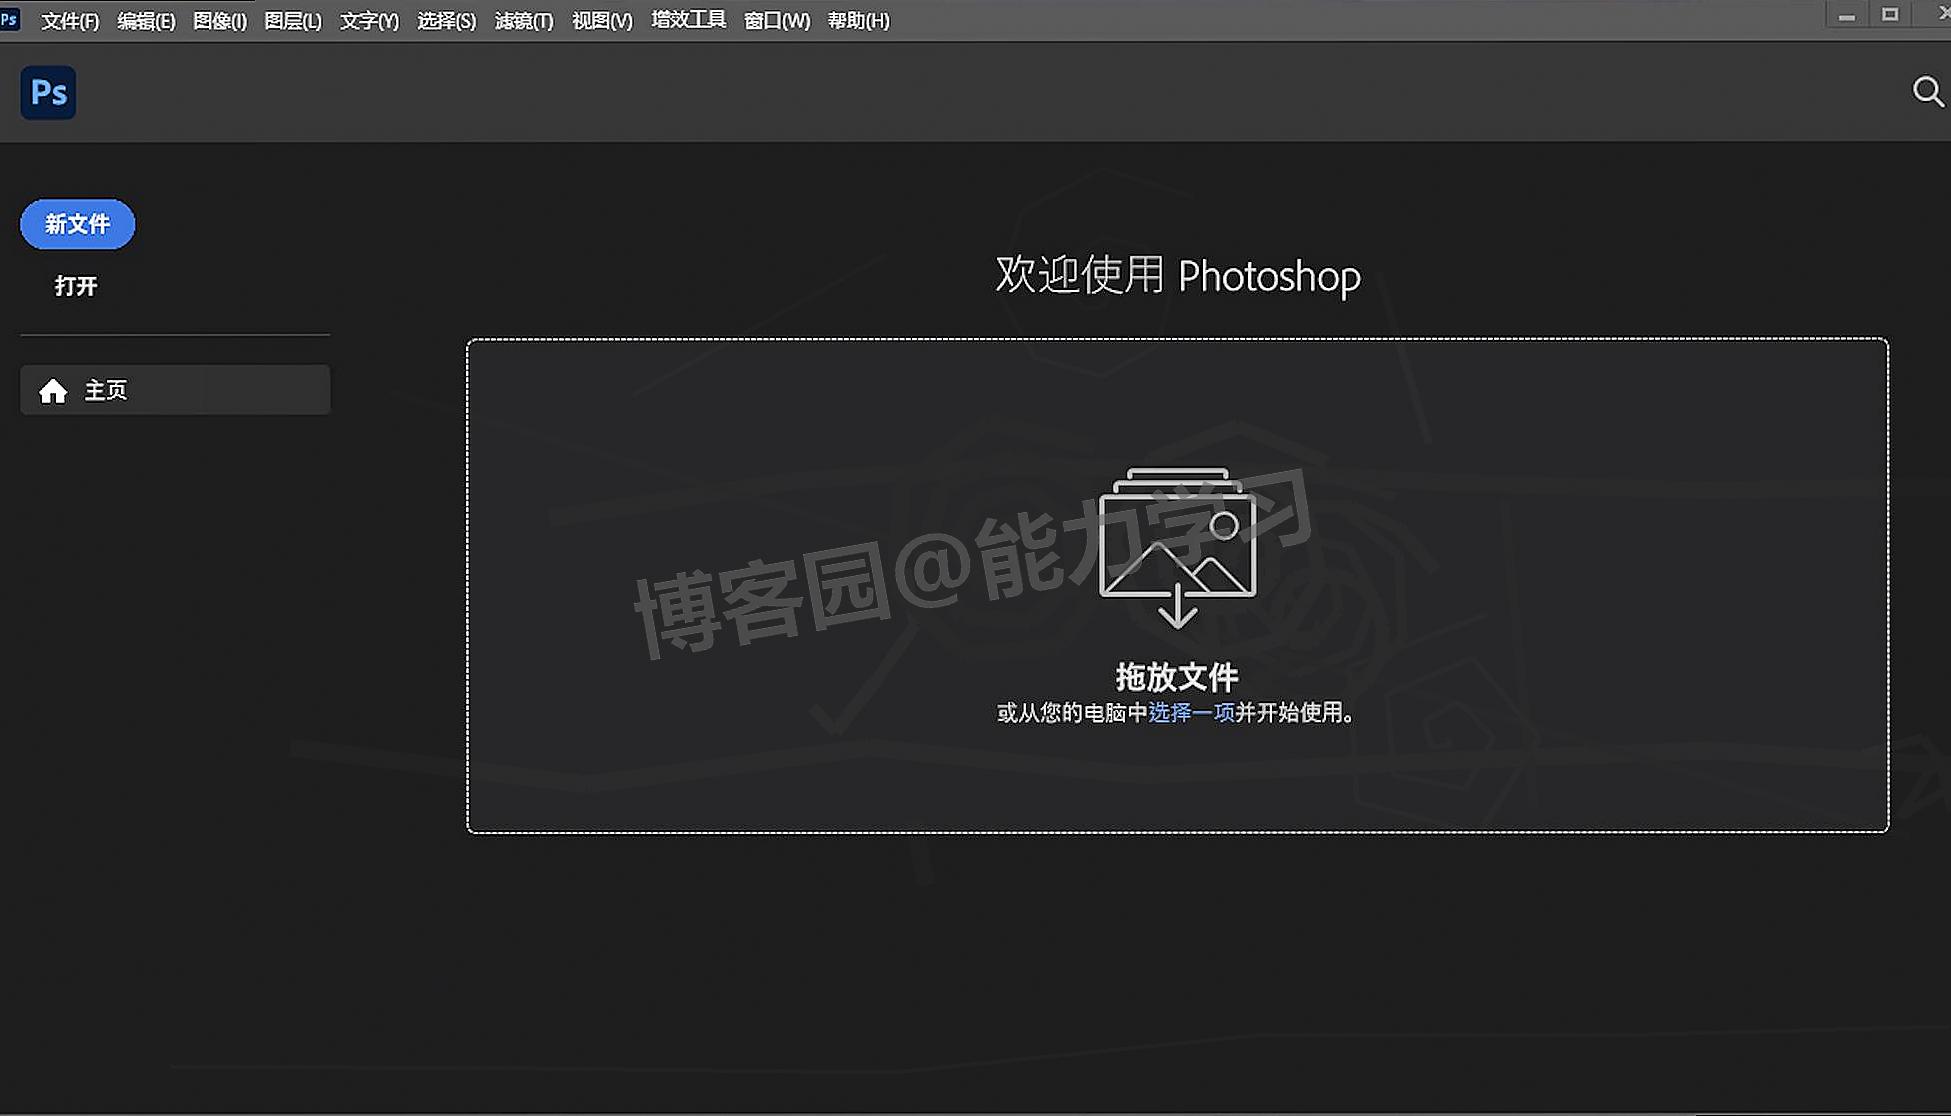Click the 打开 open button

click(x=76, y=286)
